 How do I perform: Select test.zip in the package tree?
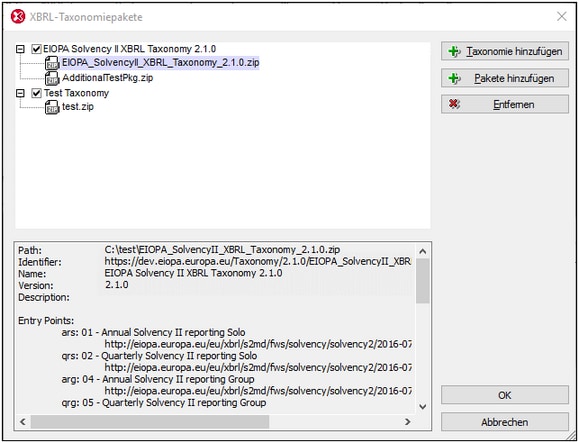point(78,107)
